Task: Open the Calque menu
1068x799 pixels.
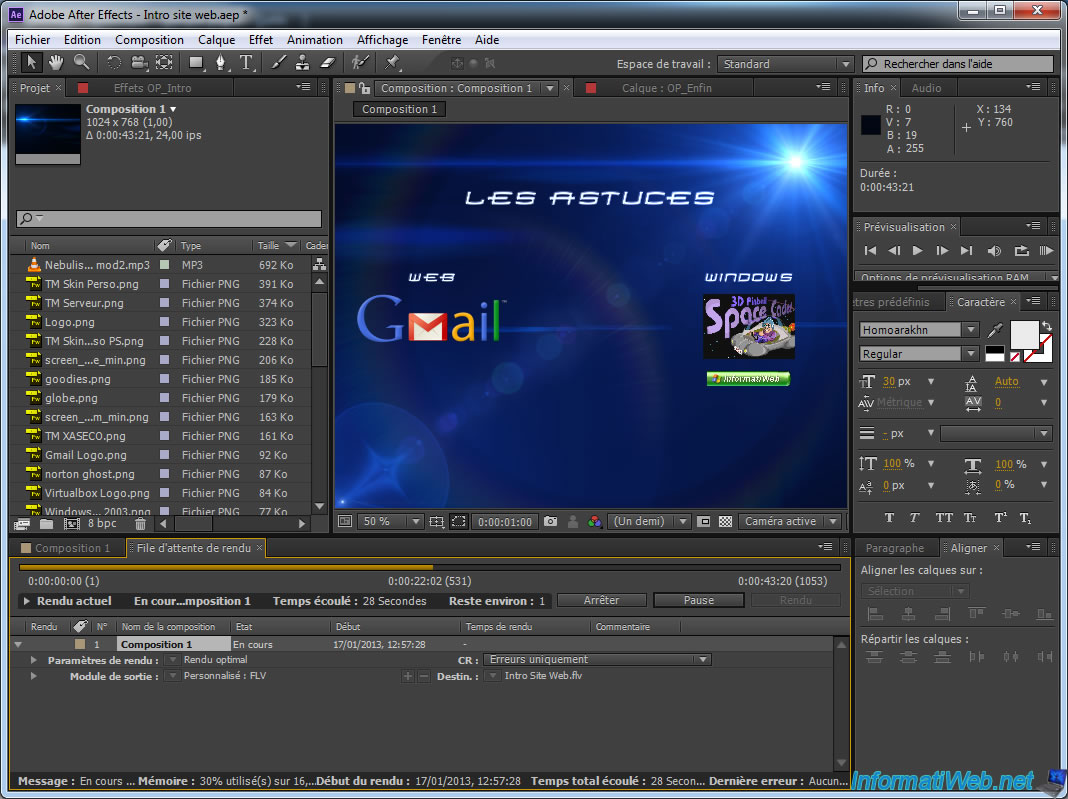Action: [217, 40]
